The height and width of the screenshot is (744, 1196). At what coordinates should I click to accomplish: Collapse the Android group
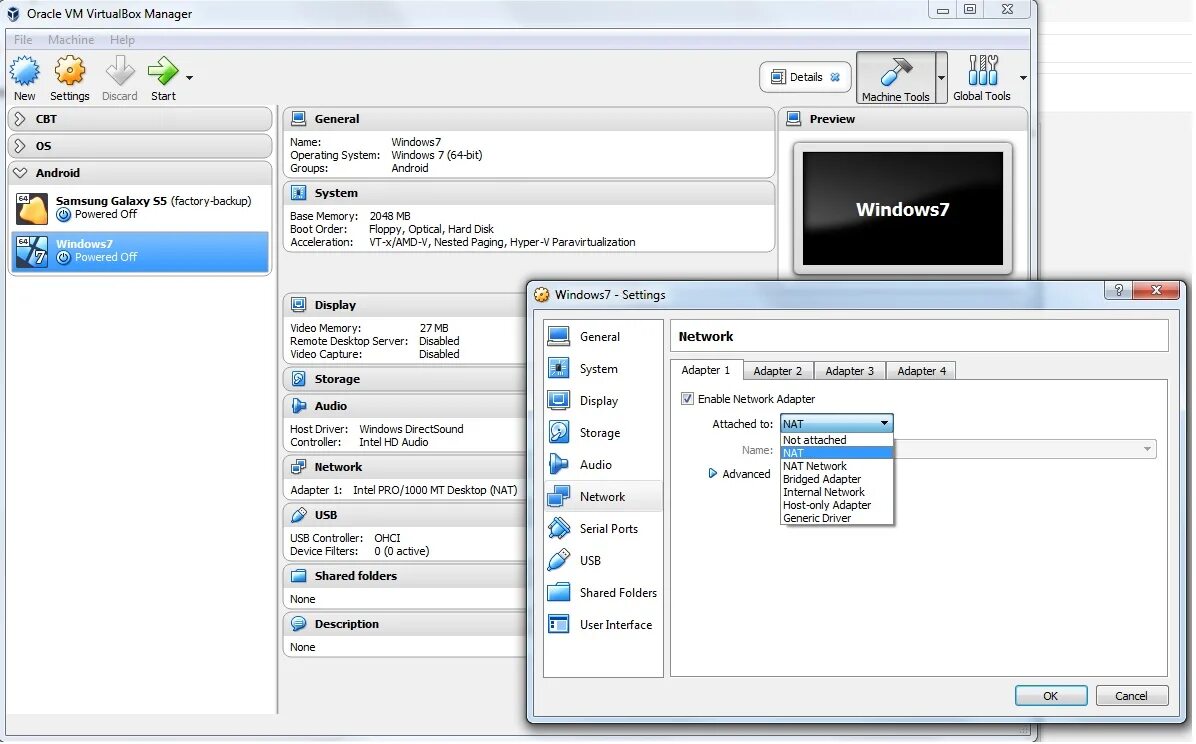point(21,173)
